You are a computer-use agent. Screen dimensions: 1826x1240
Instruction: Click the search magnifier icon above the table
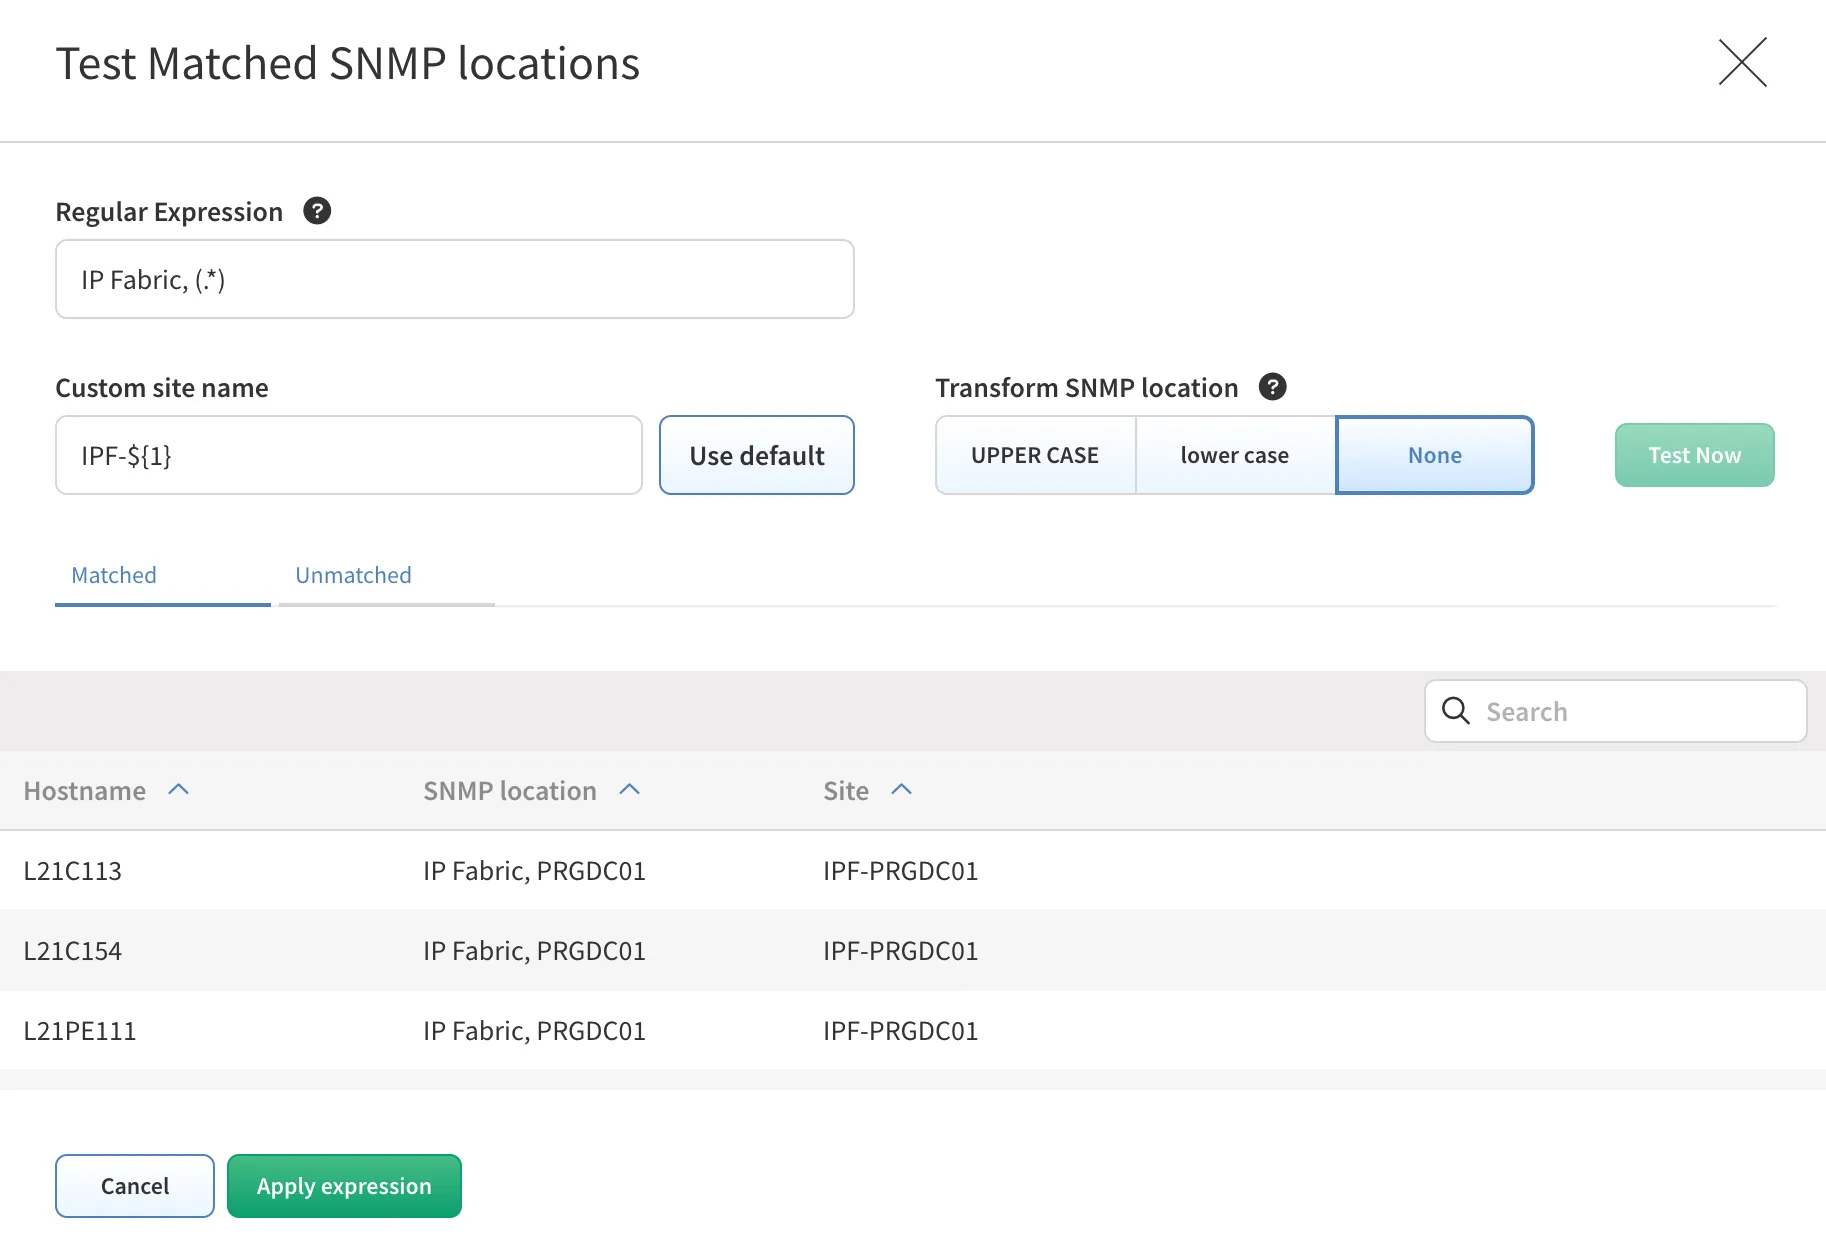1455,711
